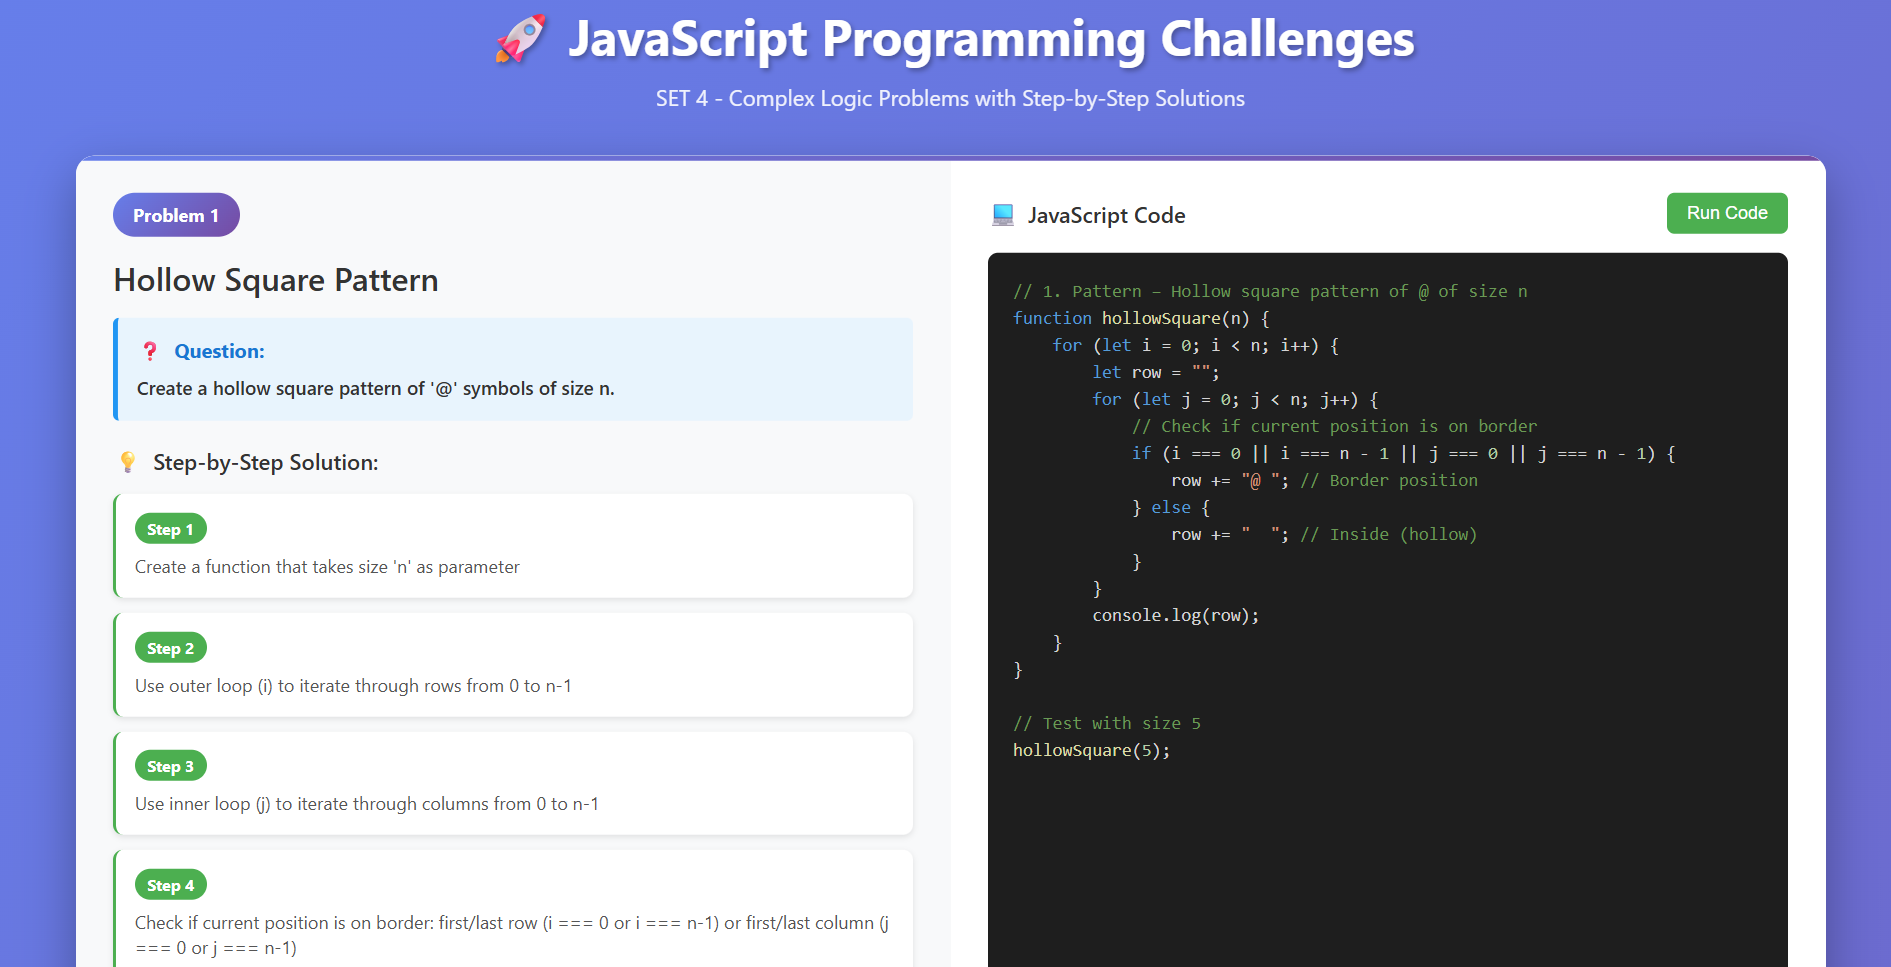1891x967 pixels.
Task: Click the red question mark icon
Action: (150, 351)
